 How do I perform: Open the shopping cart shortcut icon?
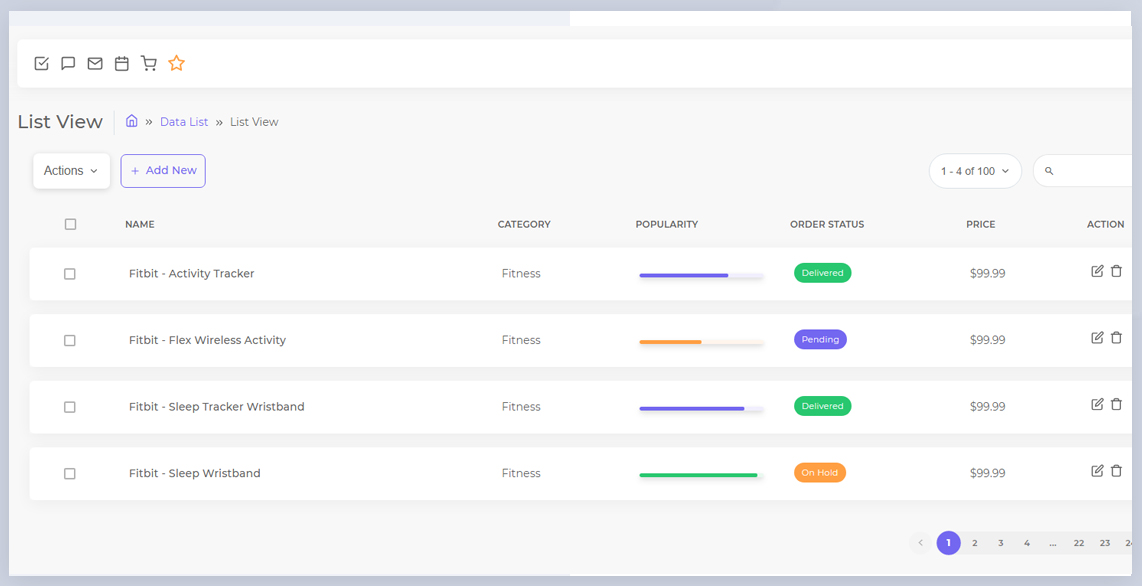click(x=149, y=63)
